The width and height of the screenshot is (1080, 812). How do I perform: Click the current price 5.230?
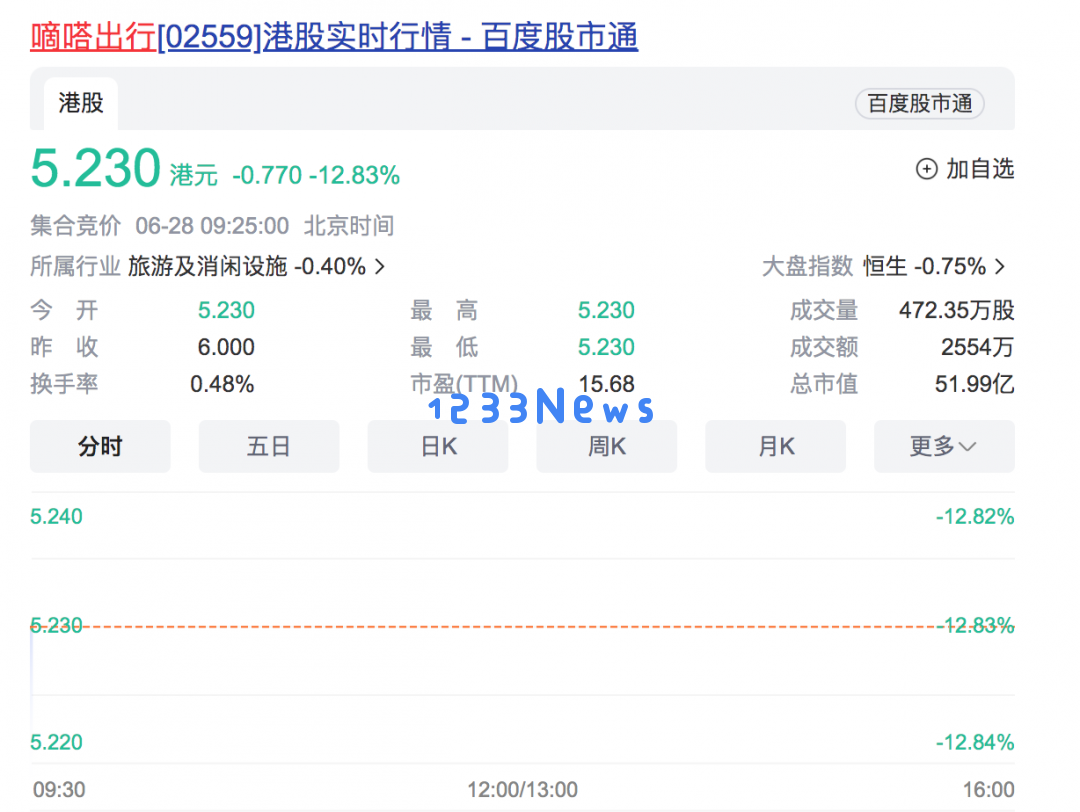(96, 168)
